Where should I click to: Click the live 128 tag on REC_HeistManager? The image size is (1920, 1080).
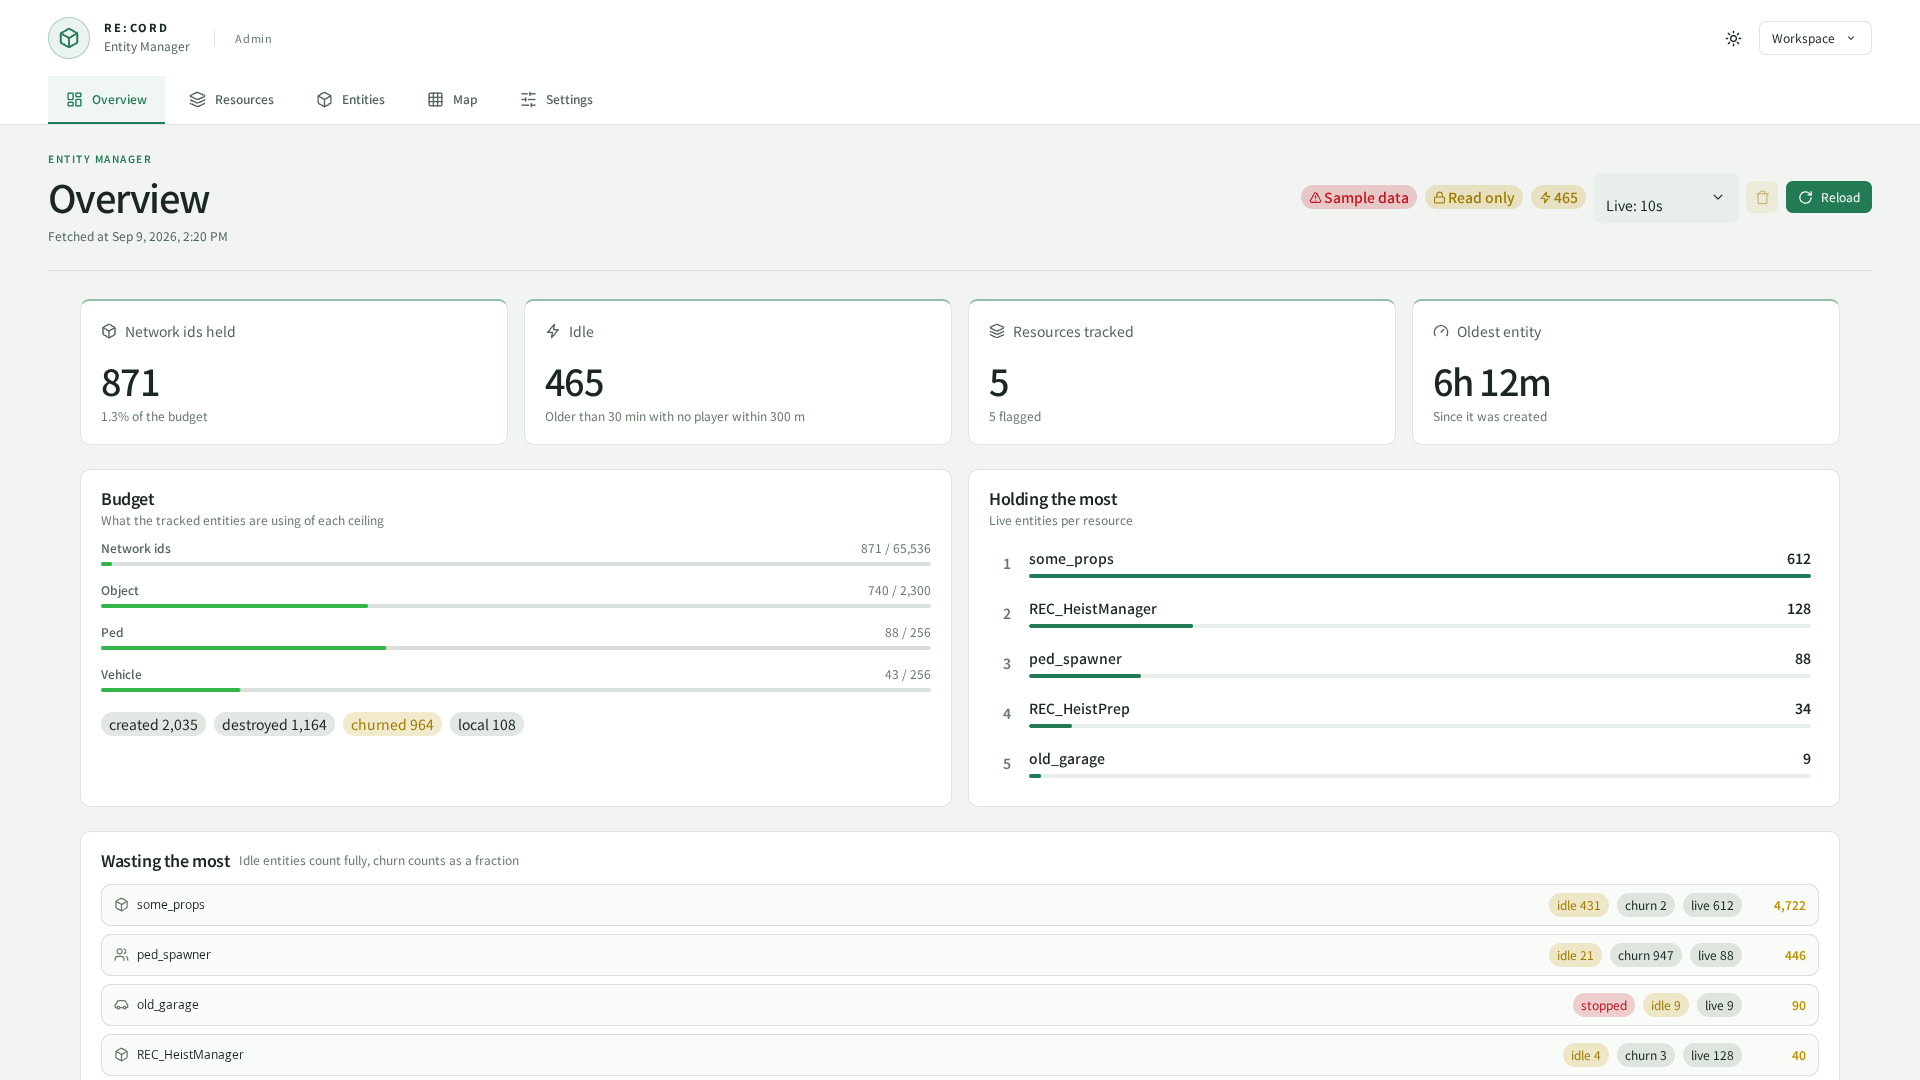click(x=1712, y=1055)
